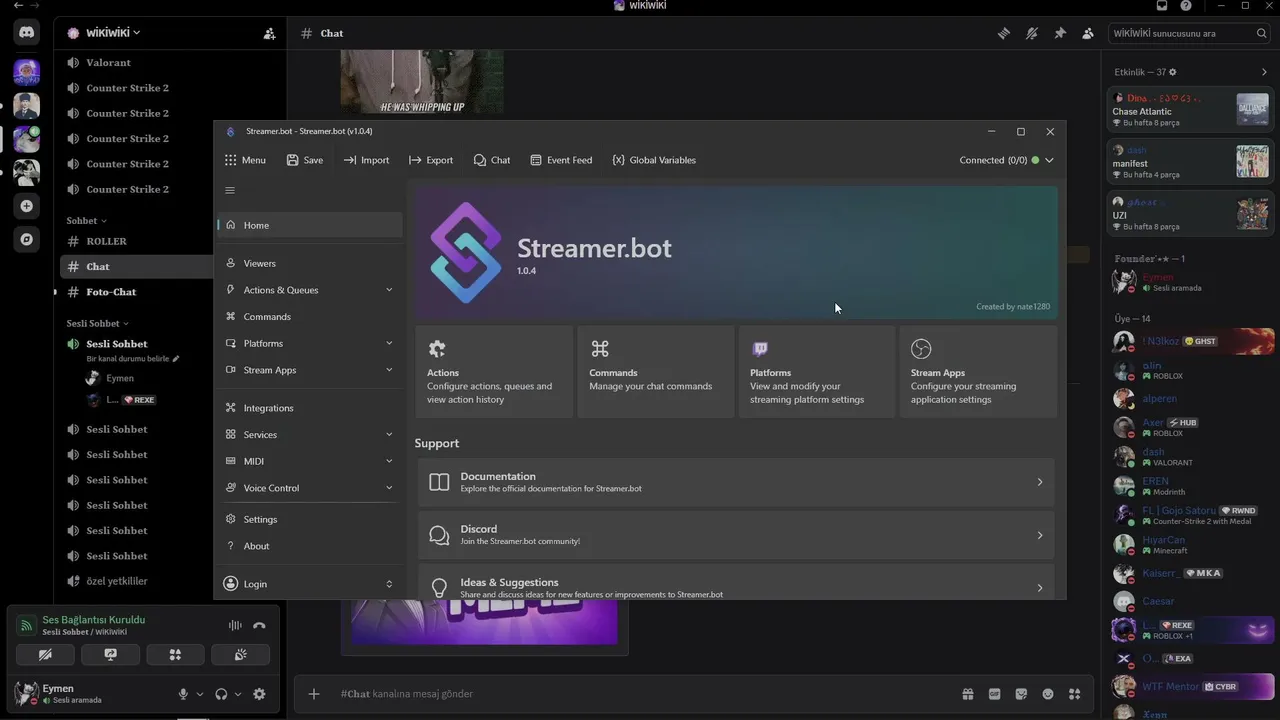Open Viewers in Streamer.bot sidebar

tap(310, 263)
